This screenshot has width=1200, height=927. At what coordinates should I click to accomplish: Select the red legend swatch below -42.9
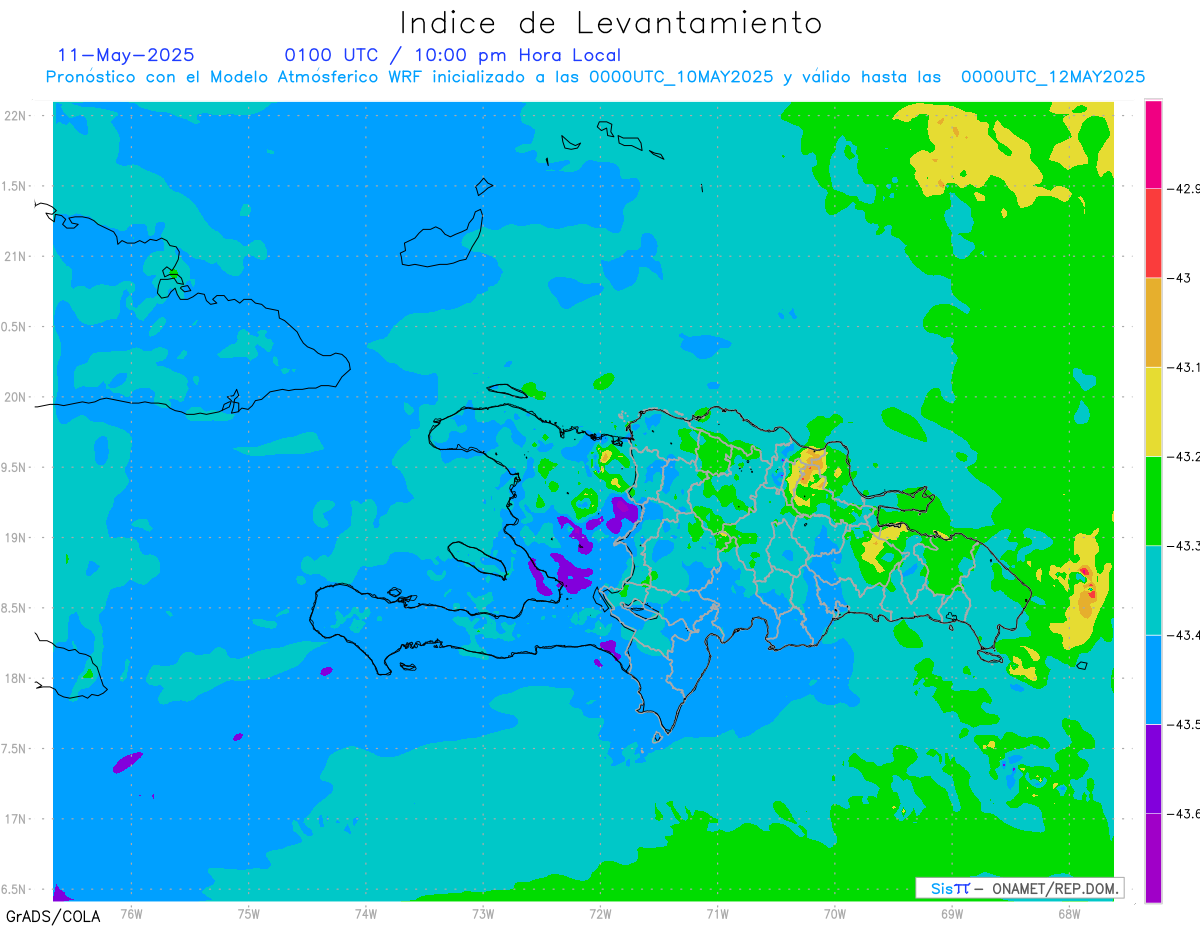click(1153, 232)
